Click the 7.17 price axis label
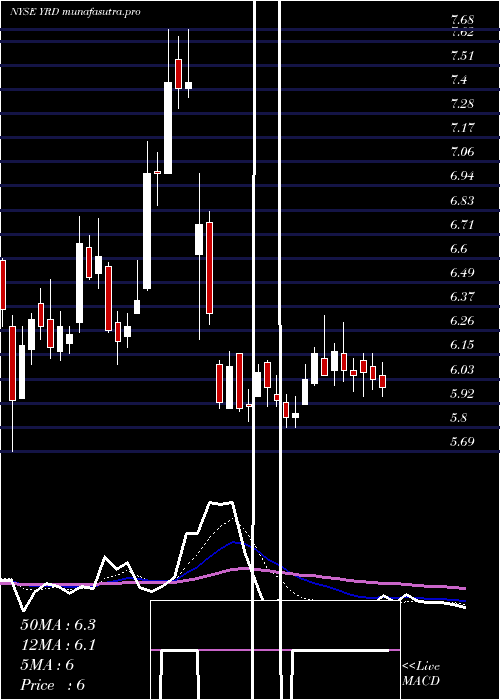The height and width of the screenshot is (700, 500). point(462,128)
